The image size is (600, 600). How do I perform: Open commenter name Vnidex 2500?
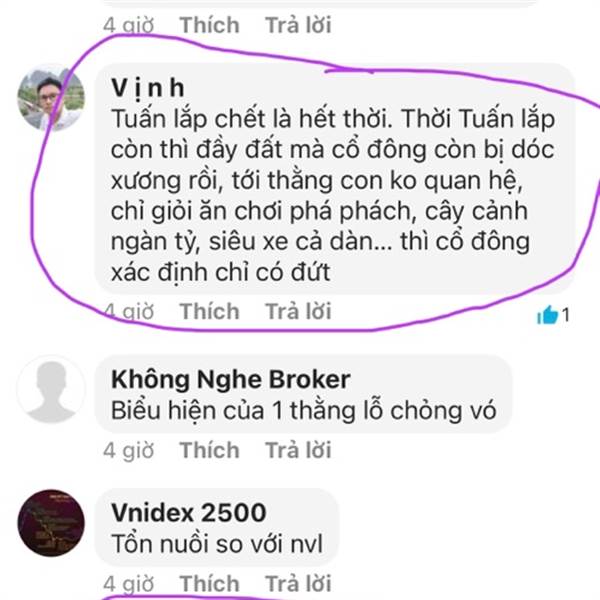tap(188, 512)
